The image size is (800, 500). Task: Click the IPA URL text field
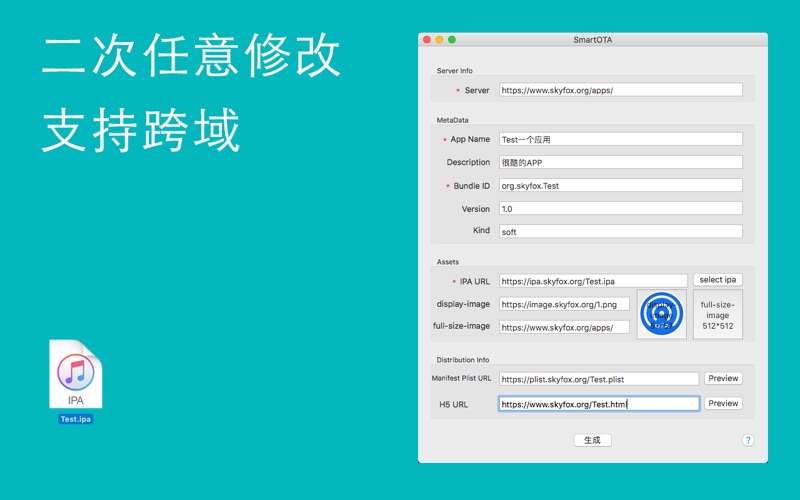click(x=593, y=281)
